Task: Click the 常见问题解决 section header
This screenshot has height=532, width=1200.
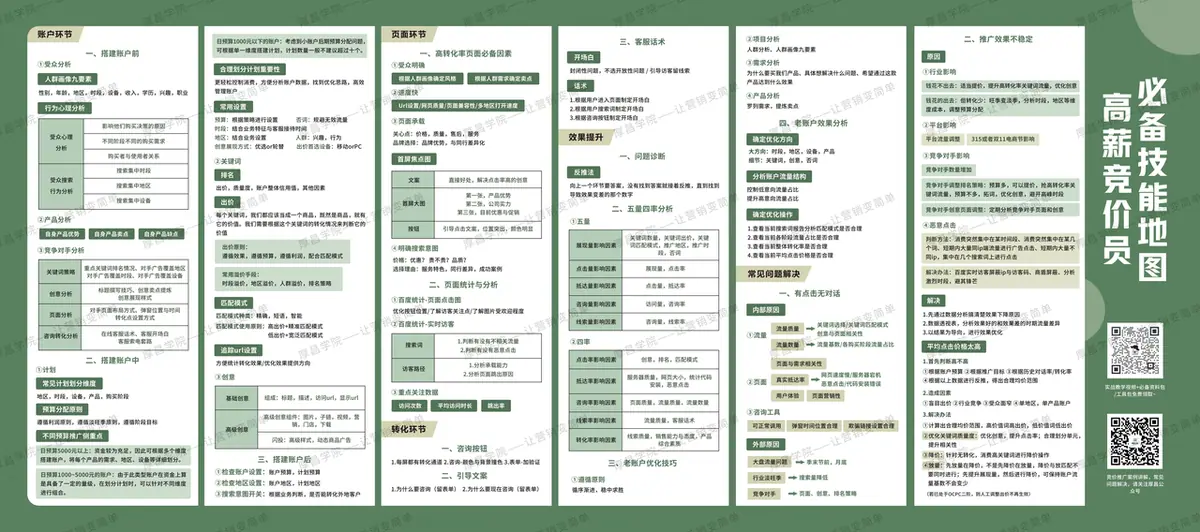Action: coord(774,273)
